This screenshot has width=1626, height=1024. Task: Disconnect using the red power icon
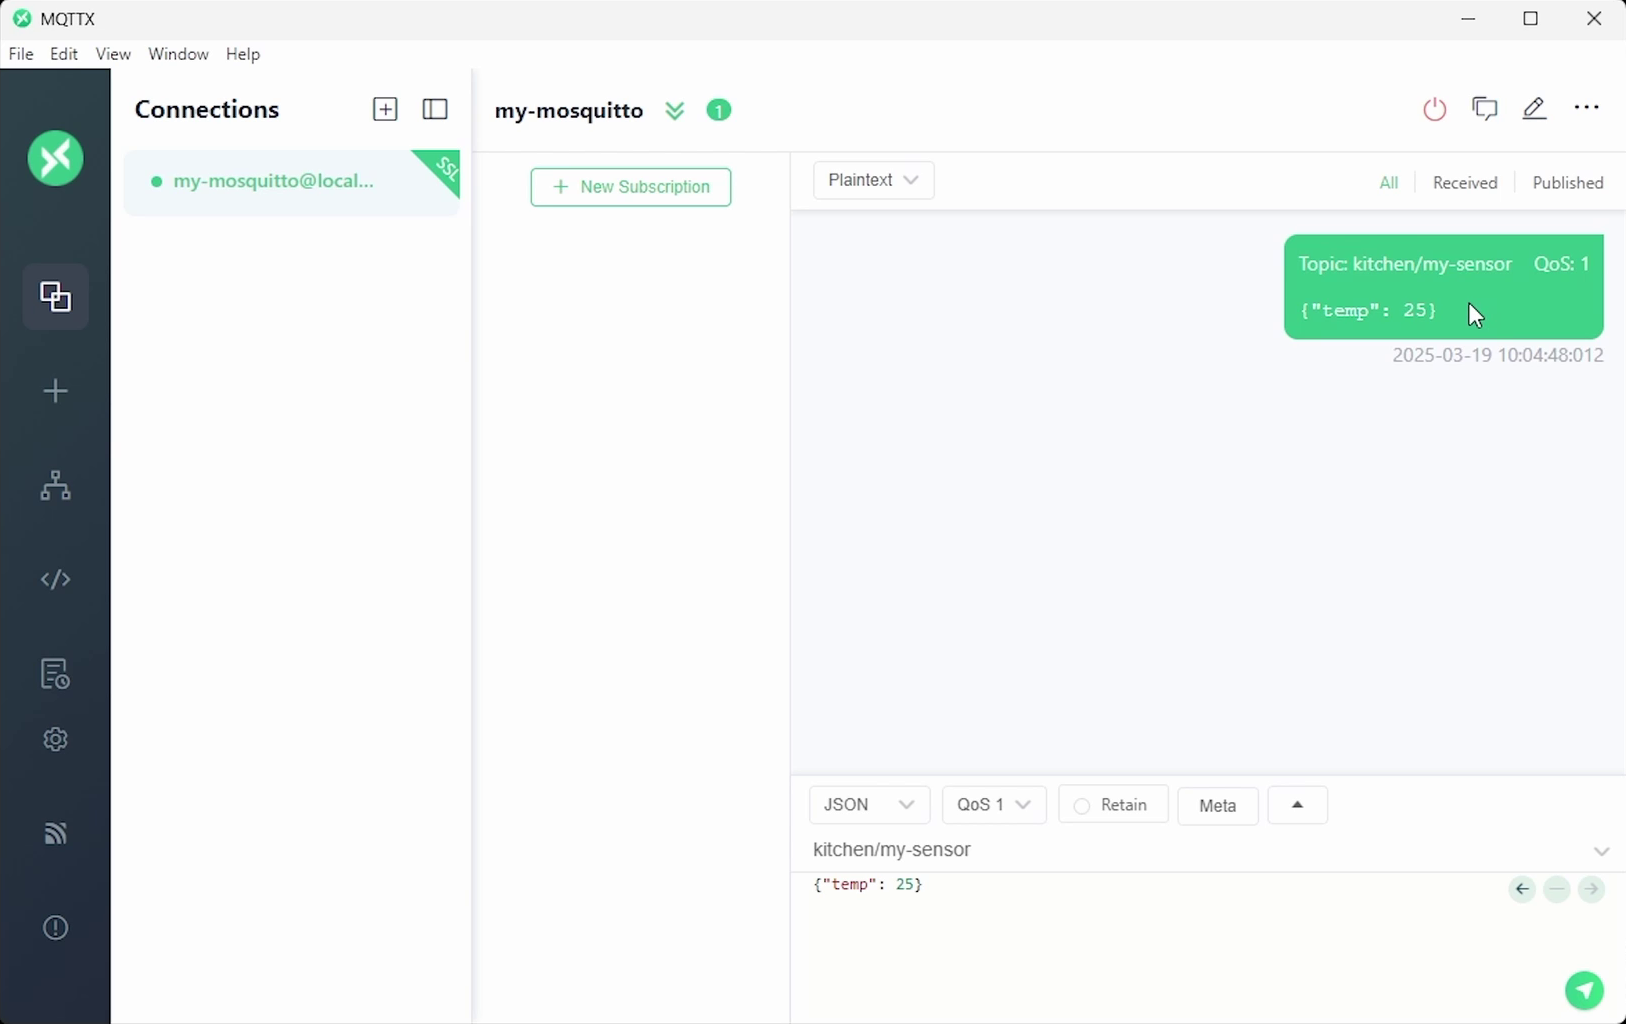1434,109
